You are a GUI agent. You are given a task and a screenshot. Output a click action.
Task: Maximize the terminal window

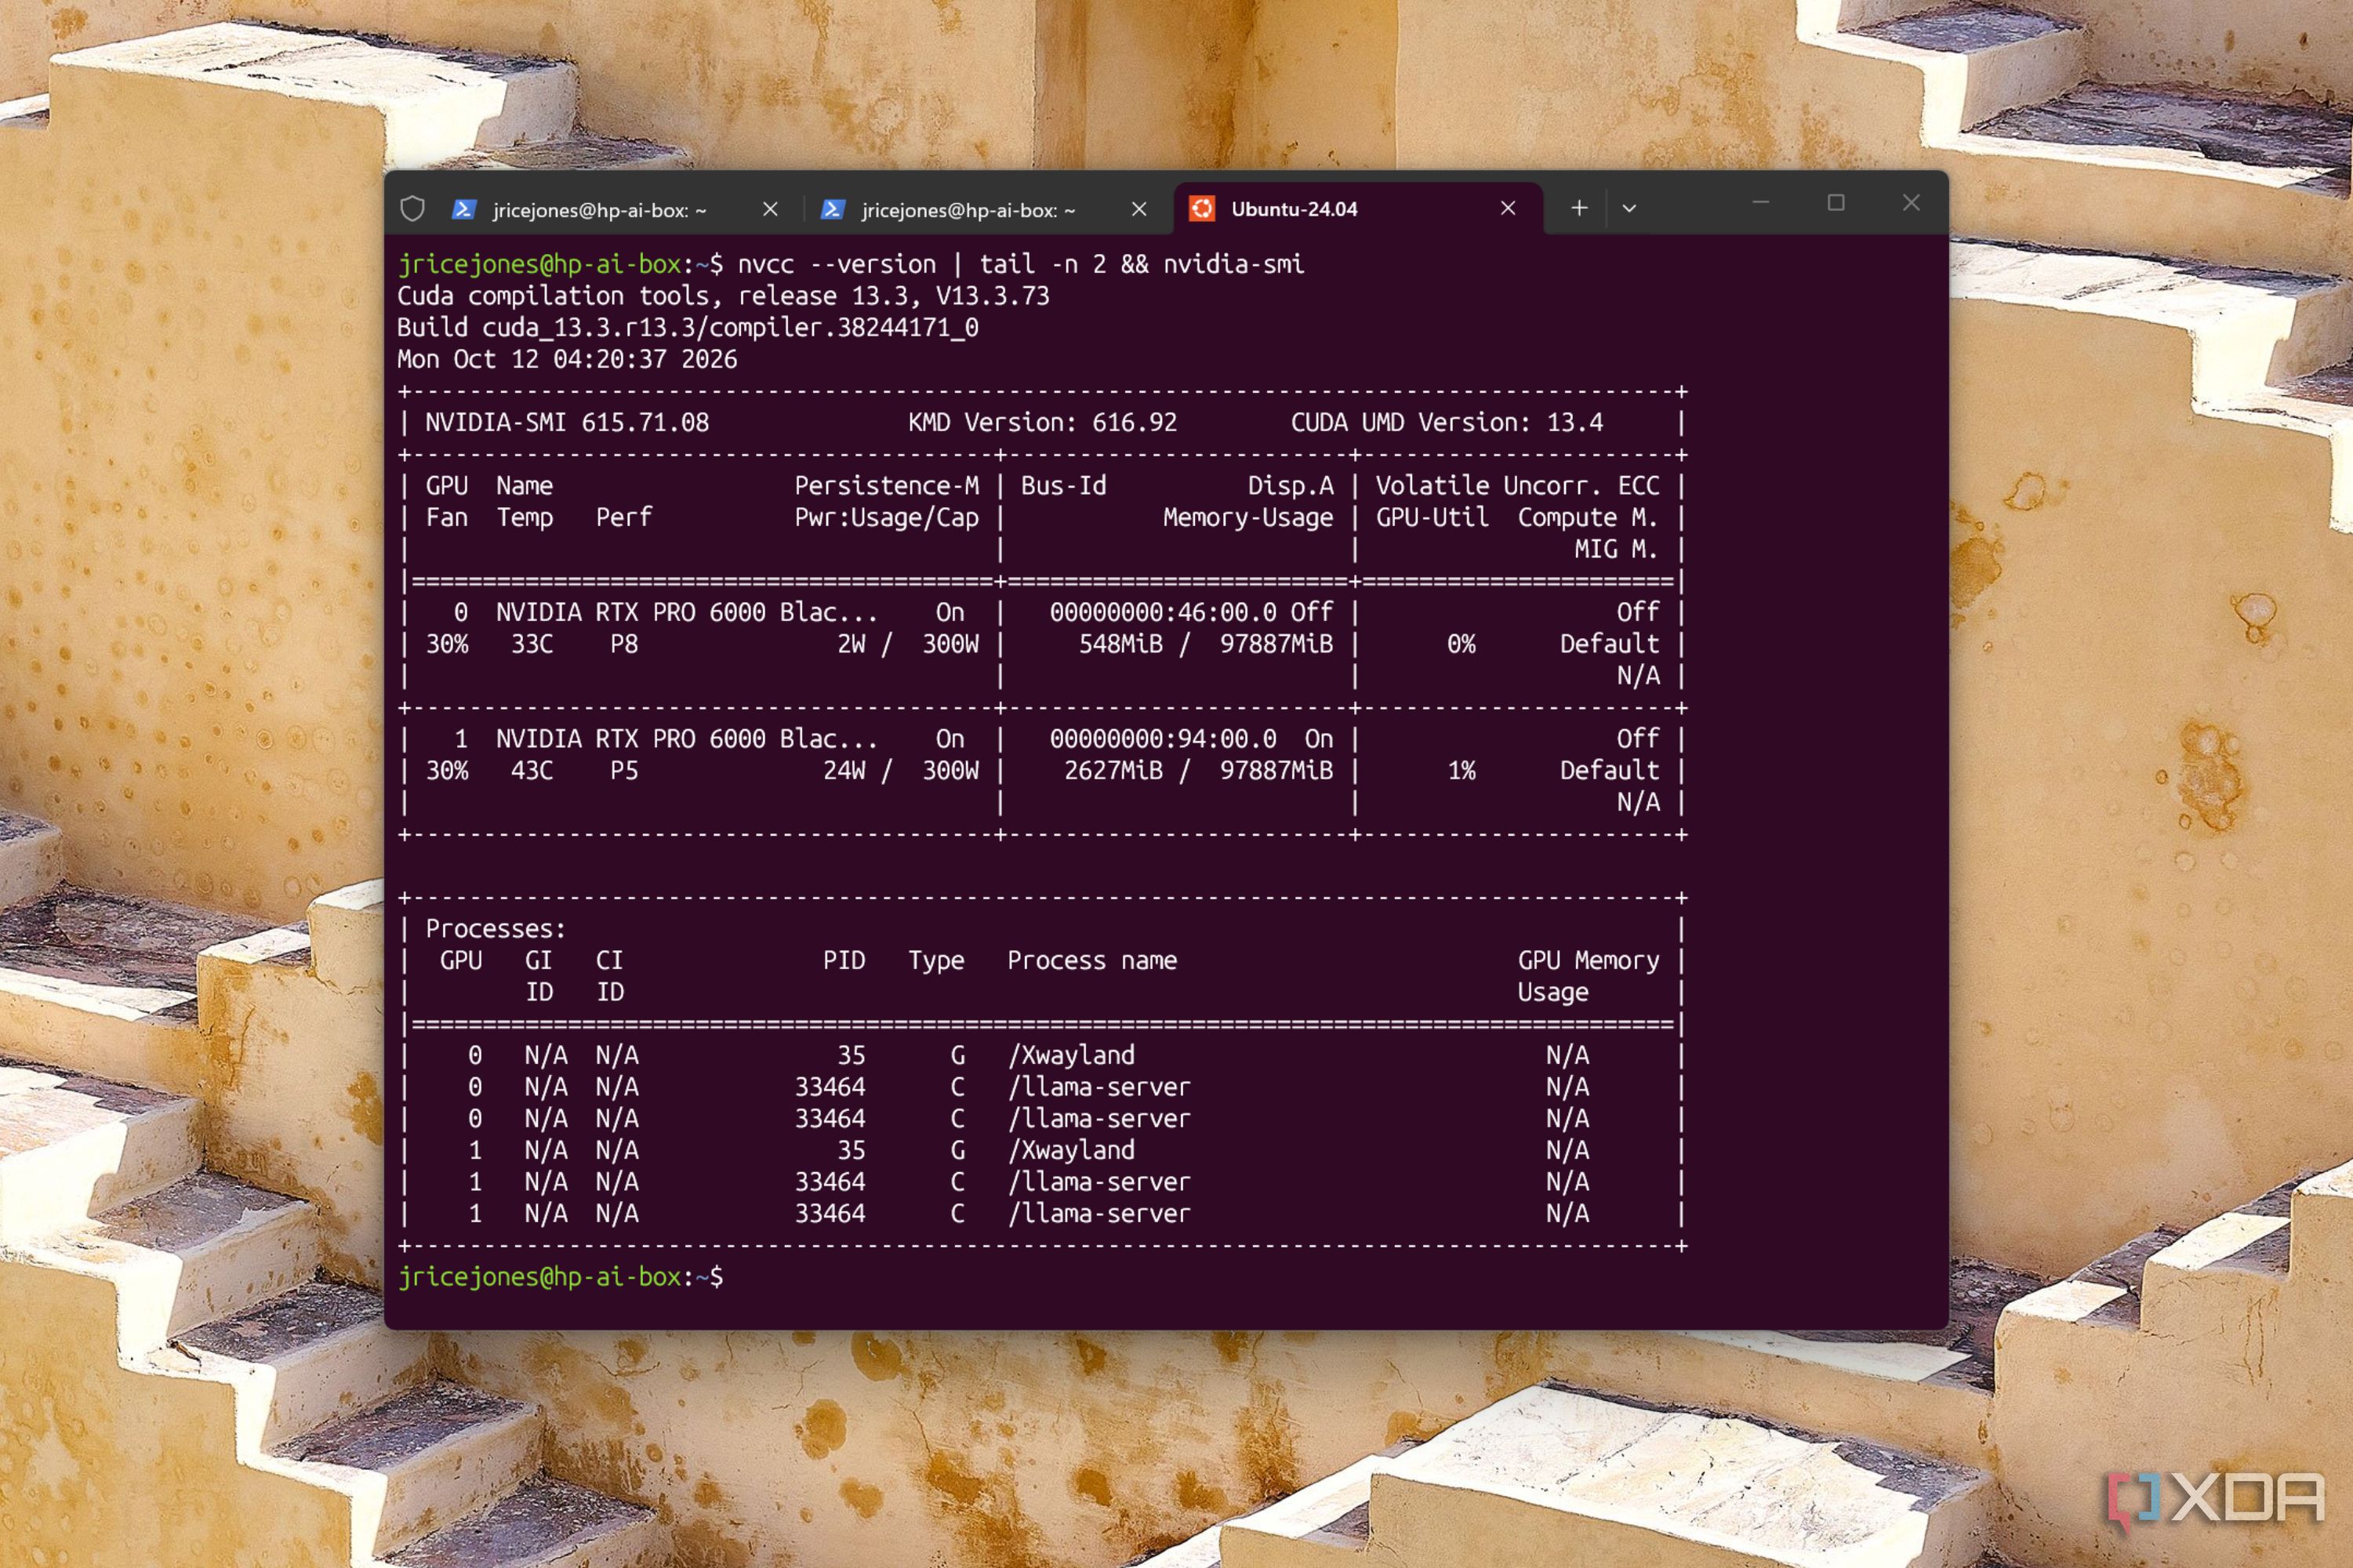pos(1836,203)
